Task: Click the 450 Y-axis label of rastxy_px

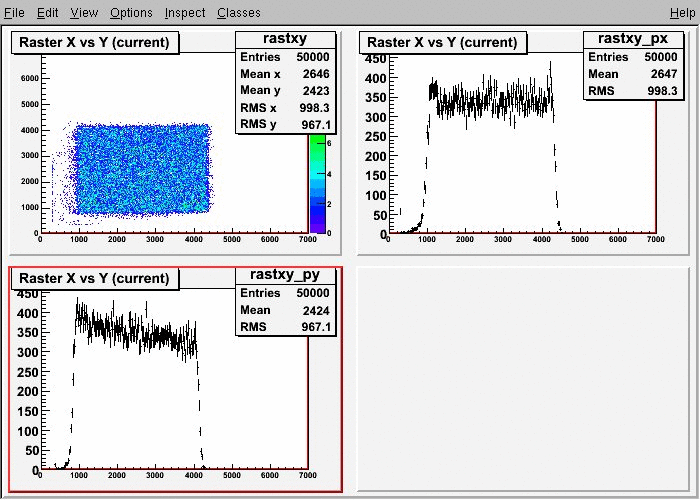Action: click(x=375, y=59)
